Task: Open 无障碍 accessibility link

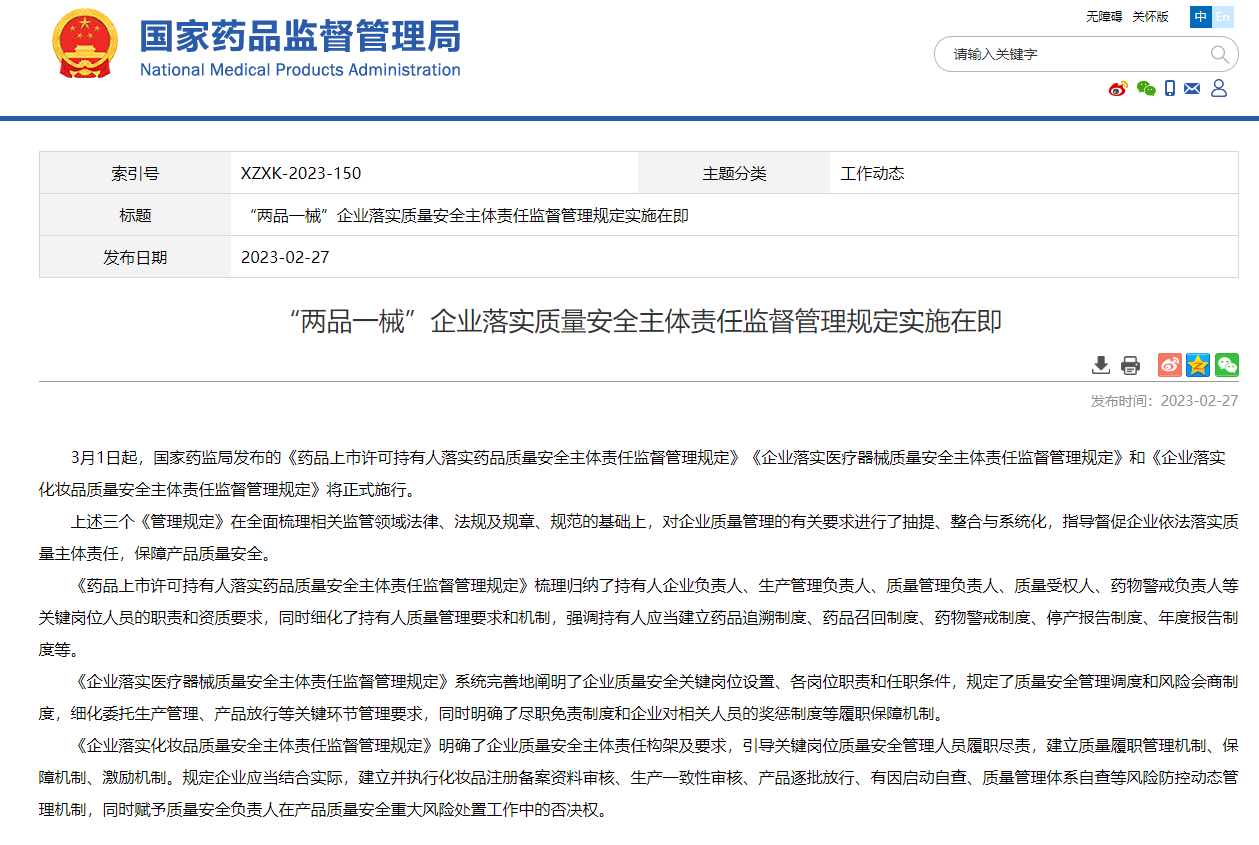Action: (x=1104, y=17)
